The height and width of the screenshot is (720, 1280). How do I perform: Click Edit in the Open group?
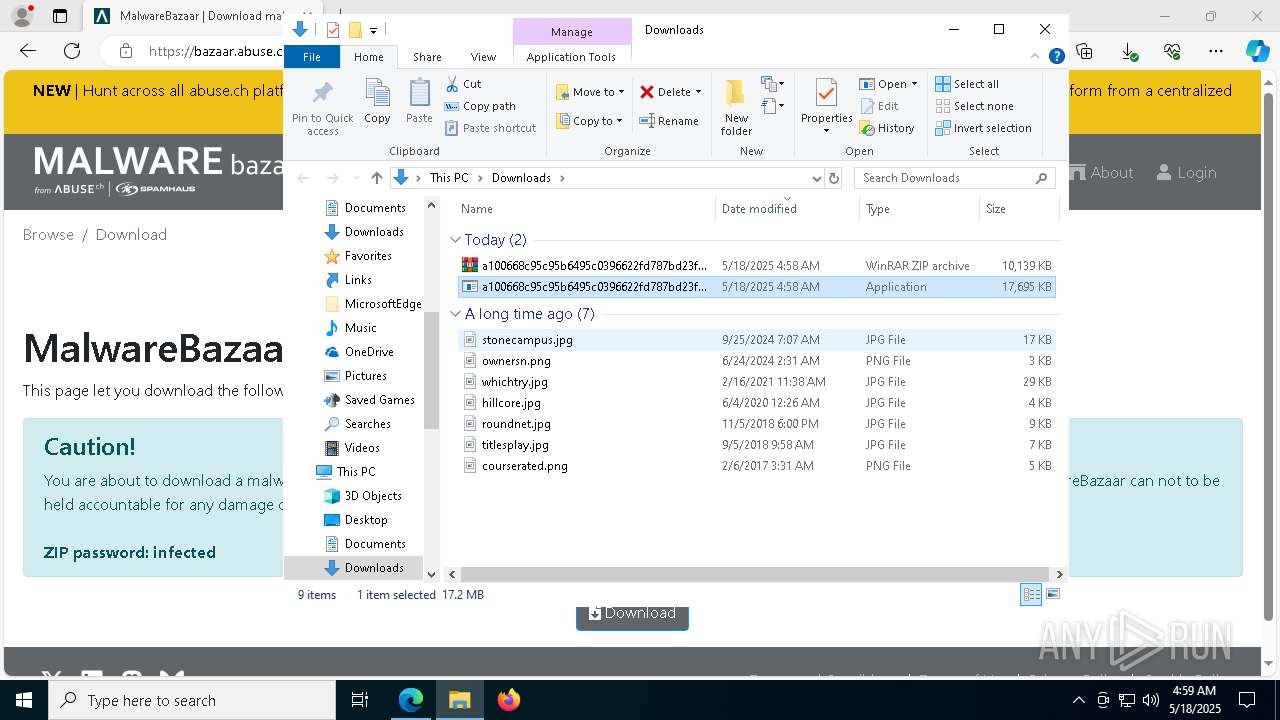(x=879, y=106)
